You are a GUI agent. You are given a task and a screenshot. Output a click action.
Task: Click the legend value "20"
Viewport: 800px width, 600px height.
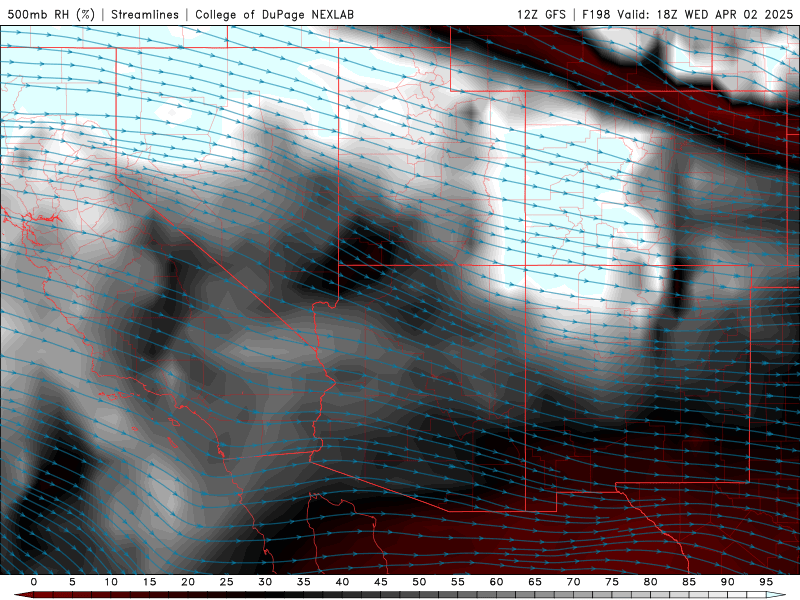pos(188,582)
